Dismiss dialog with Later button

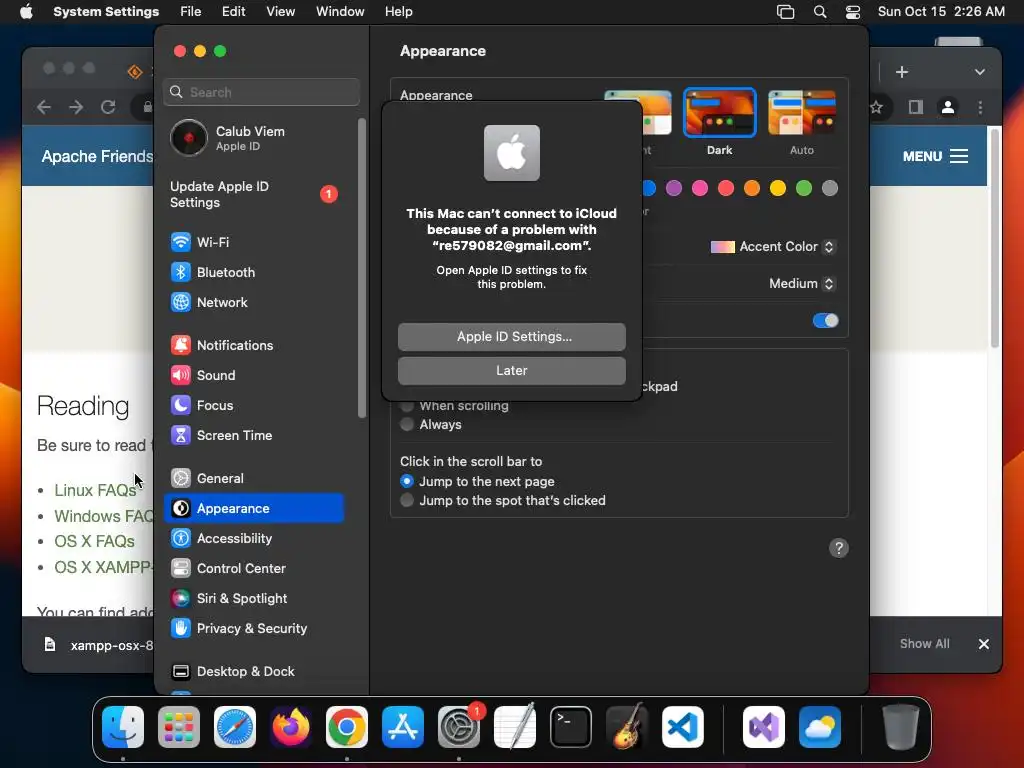[511, 370]
